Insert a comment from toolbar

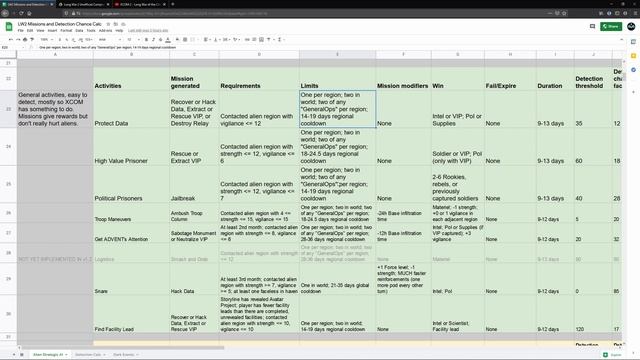254,40
